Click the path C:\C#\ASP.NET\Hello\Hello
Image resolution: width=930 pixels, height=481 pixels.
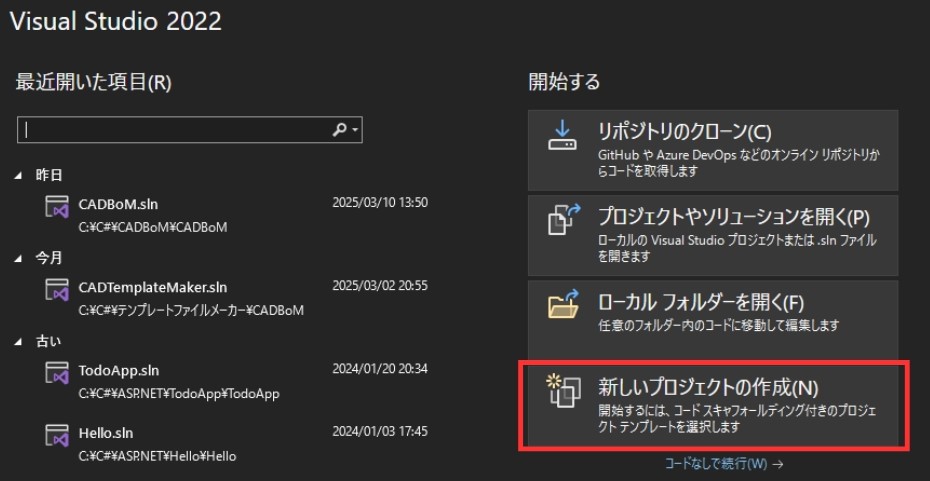point(157,456)
